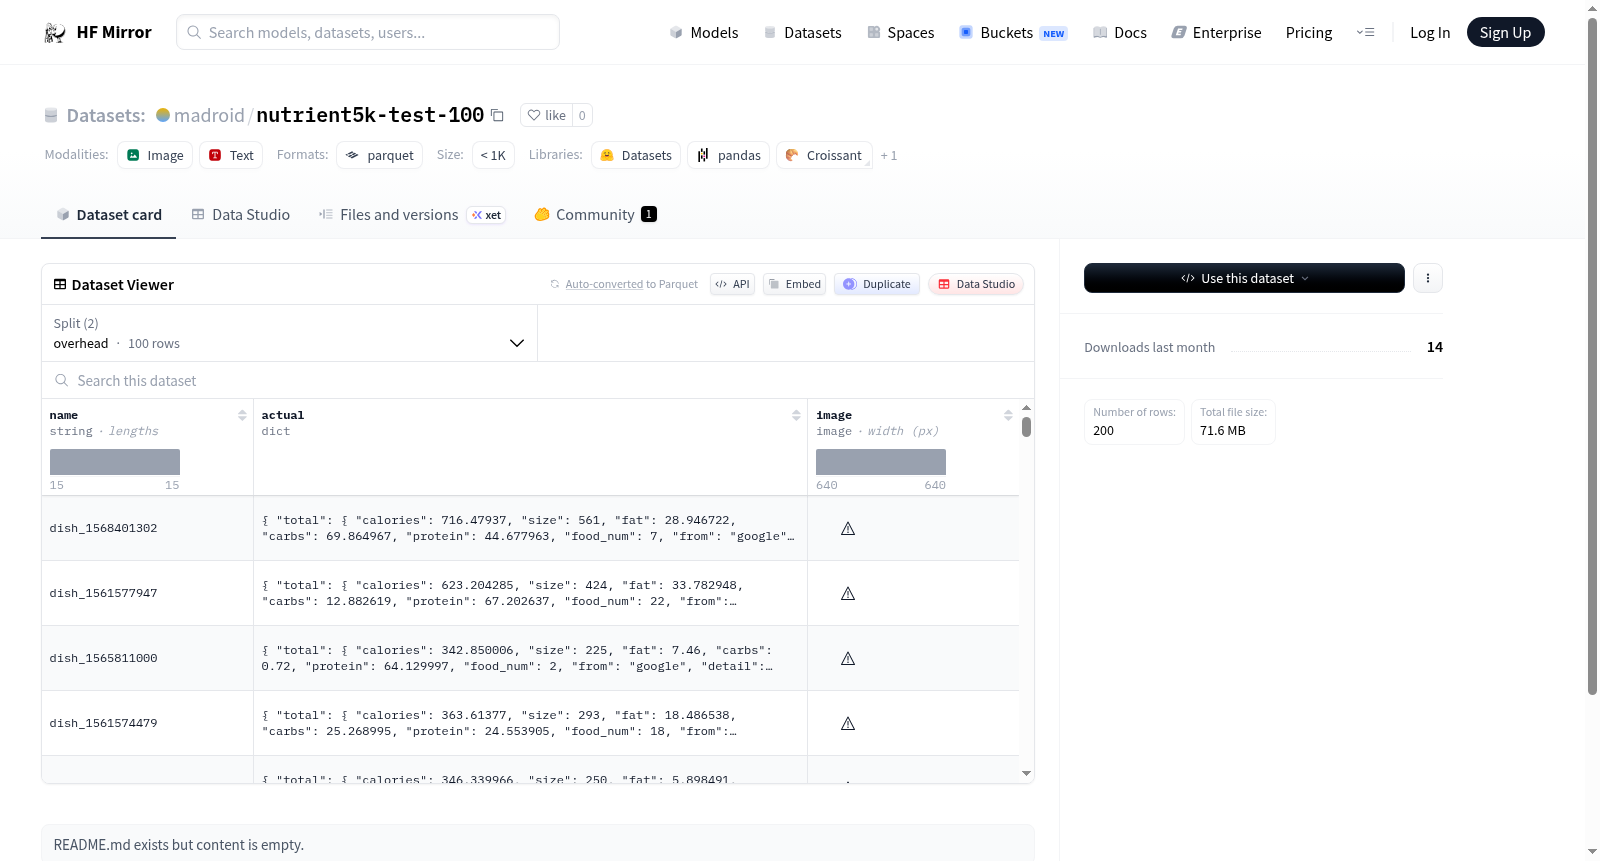Select the Image modality tag
The image size is (1600, 861).
[155, 155]
